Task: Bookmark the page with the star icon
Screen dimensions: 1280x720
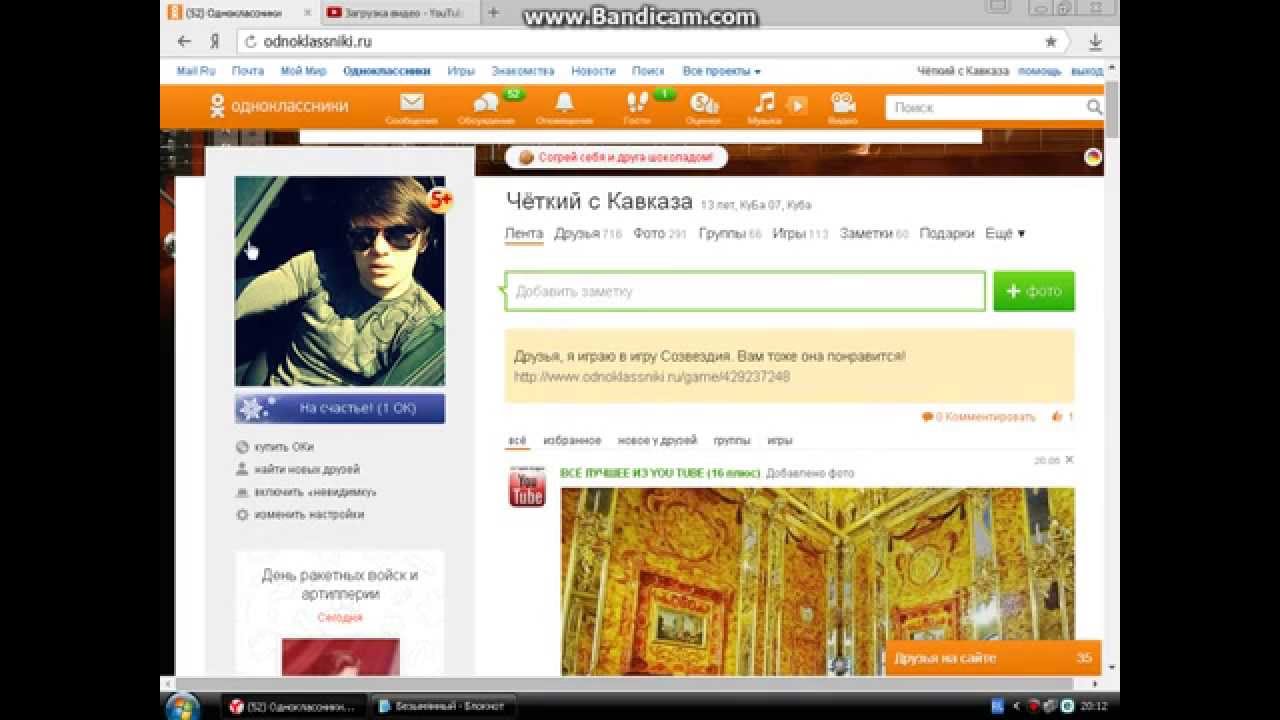Action: (1051, 42)
